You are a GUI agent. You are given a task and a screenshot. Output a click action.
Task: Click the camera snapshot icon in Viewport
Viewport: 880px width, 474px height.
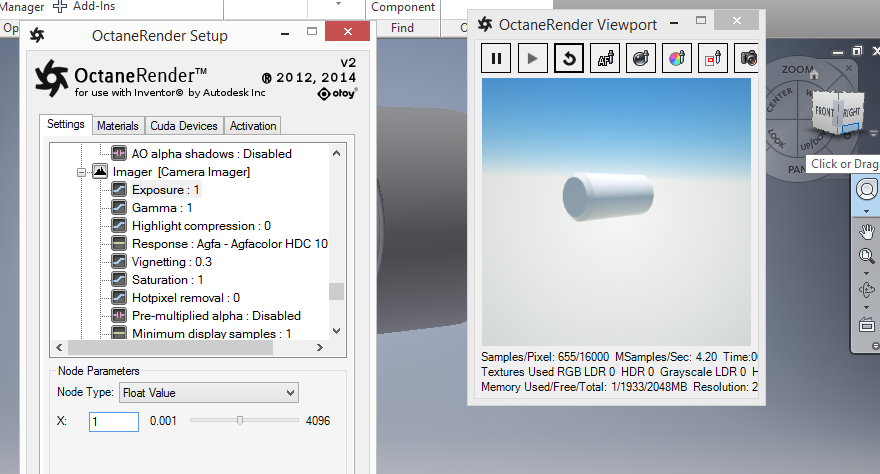746,58
